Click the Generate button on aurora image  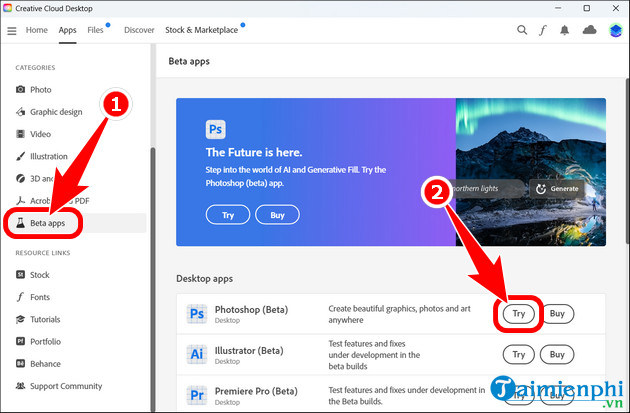[557, 188]
